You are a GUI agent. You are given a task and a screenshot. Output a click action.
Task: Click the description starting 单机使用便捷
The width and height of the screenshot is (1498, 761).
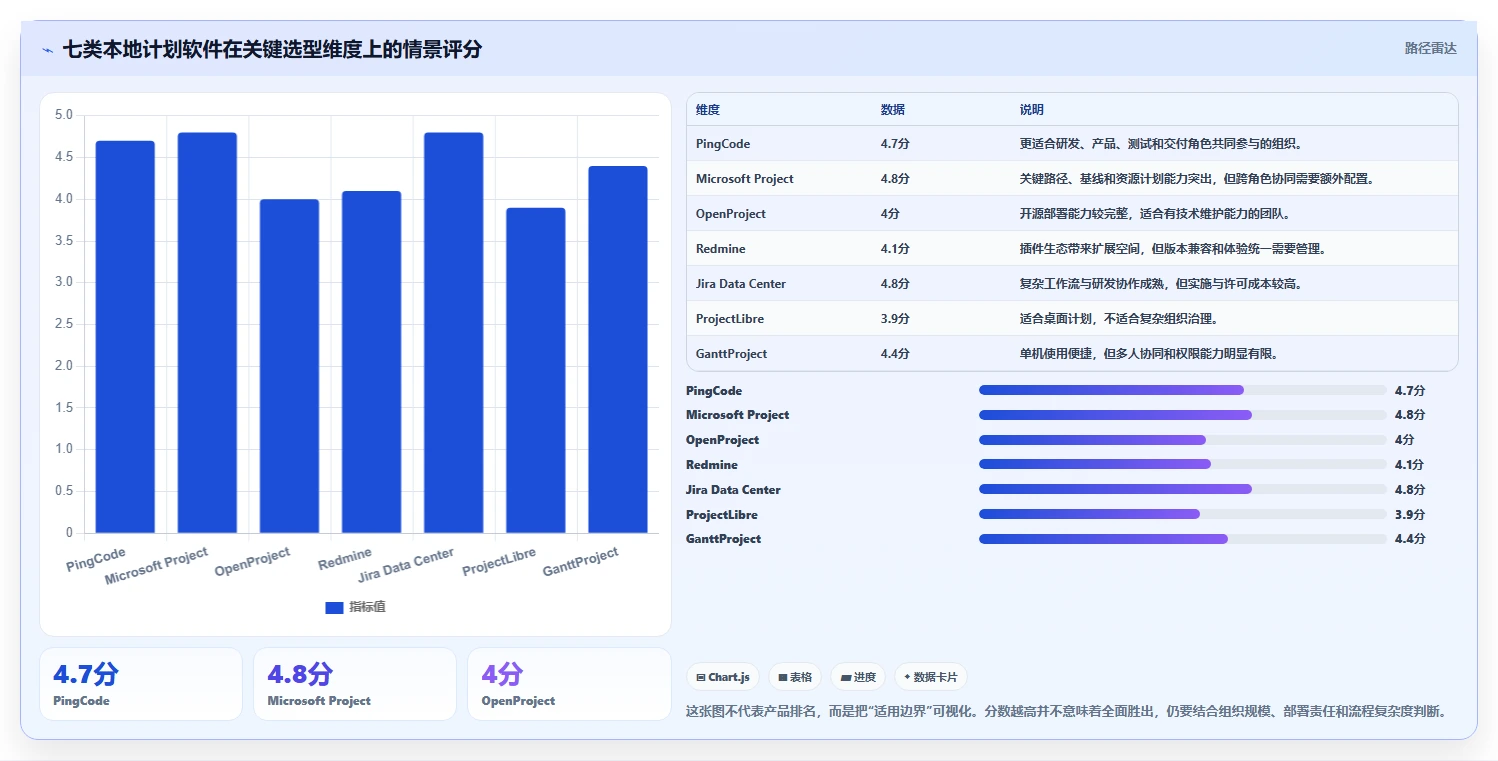pyautogui.click(x=1150, y=354)
